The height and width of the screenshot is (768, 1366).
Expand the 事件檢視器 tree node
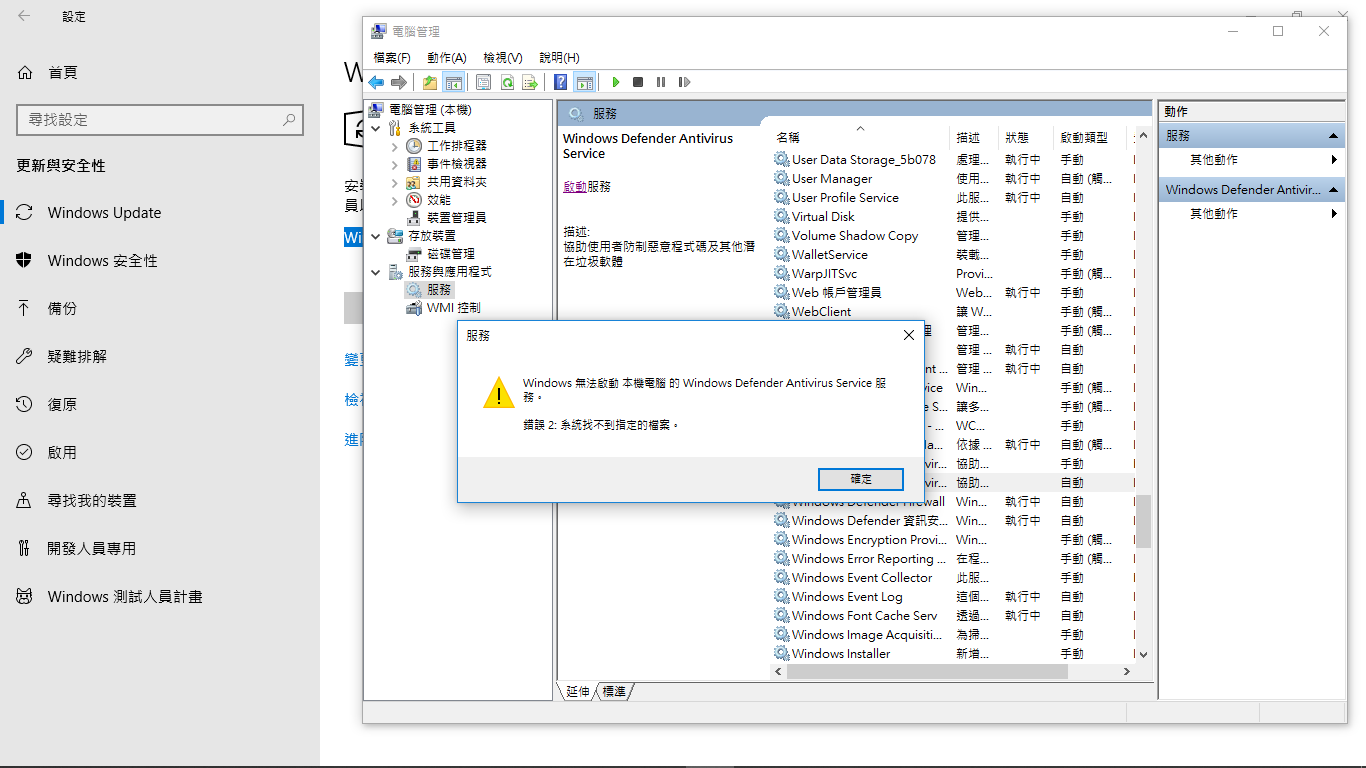[x=395, y=164]
